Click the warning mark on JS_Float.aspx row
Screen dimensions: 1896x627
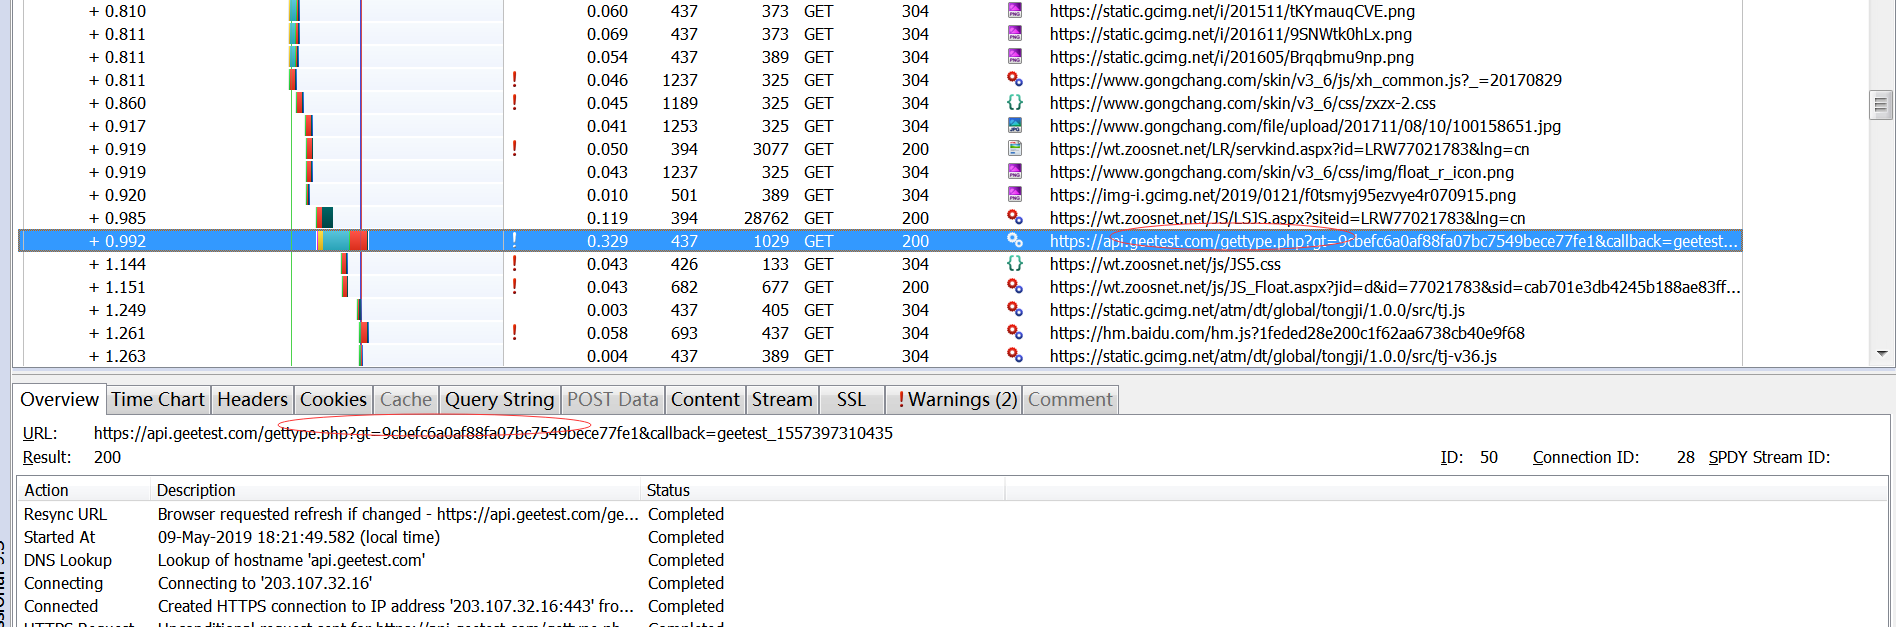pyautogui.click(x=514, y=287)
